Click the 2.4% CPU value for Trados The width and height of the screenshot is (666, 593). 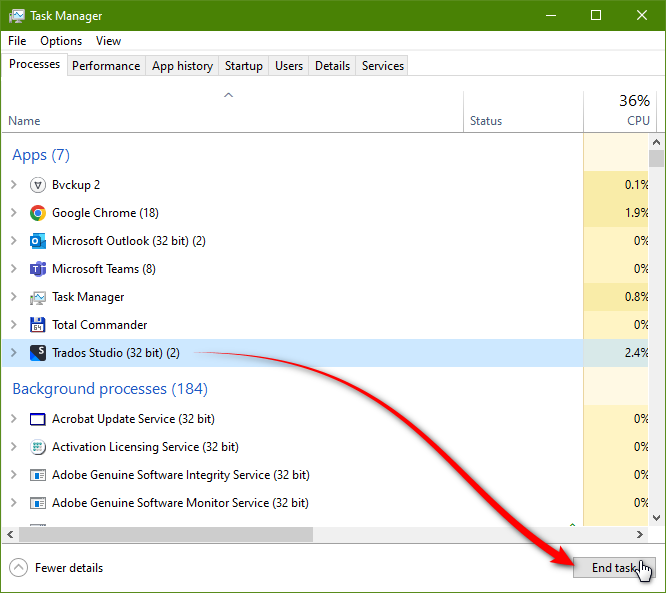click(x=636, y=353)
